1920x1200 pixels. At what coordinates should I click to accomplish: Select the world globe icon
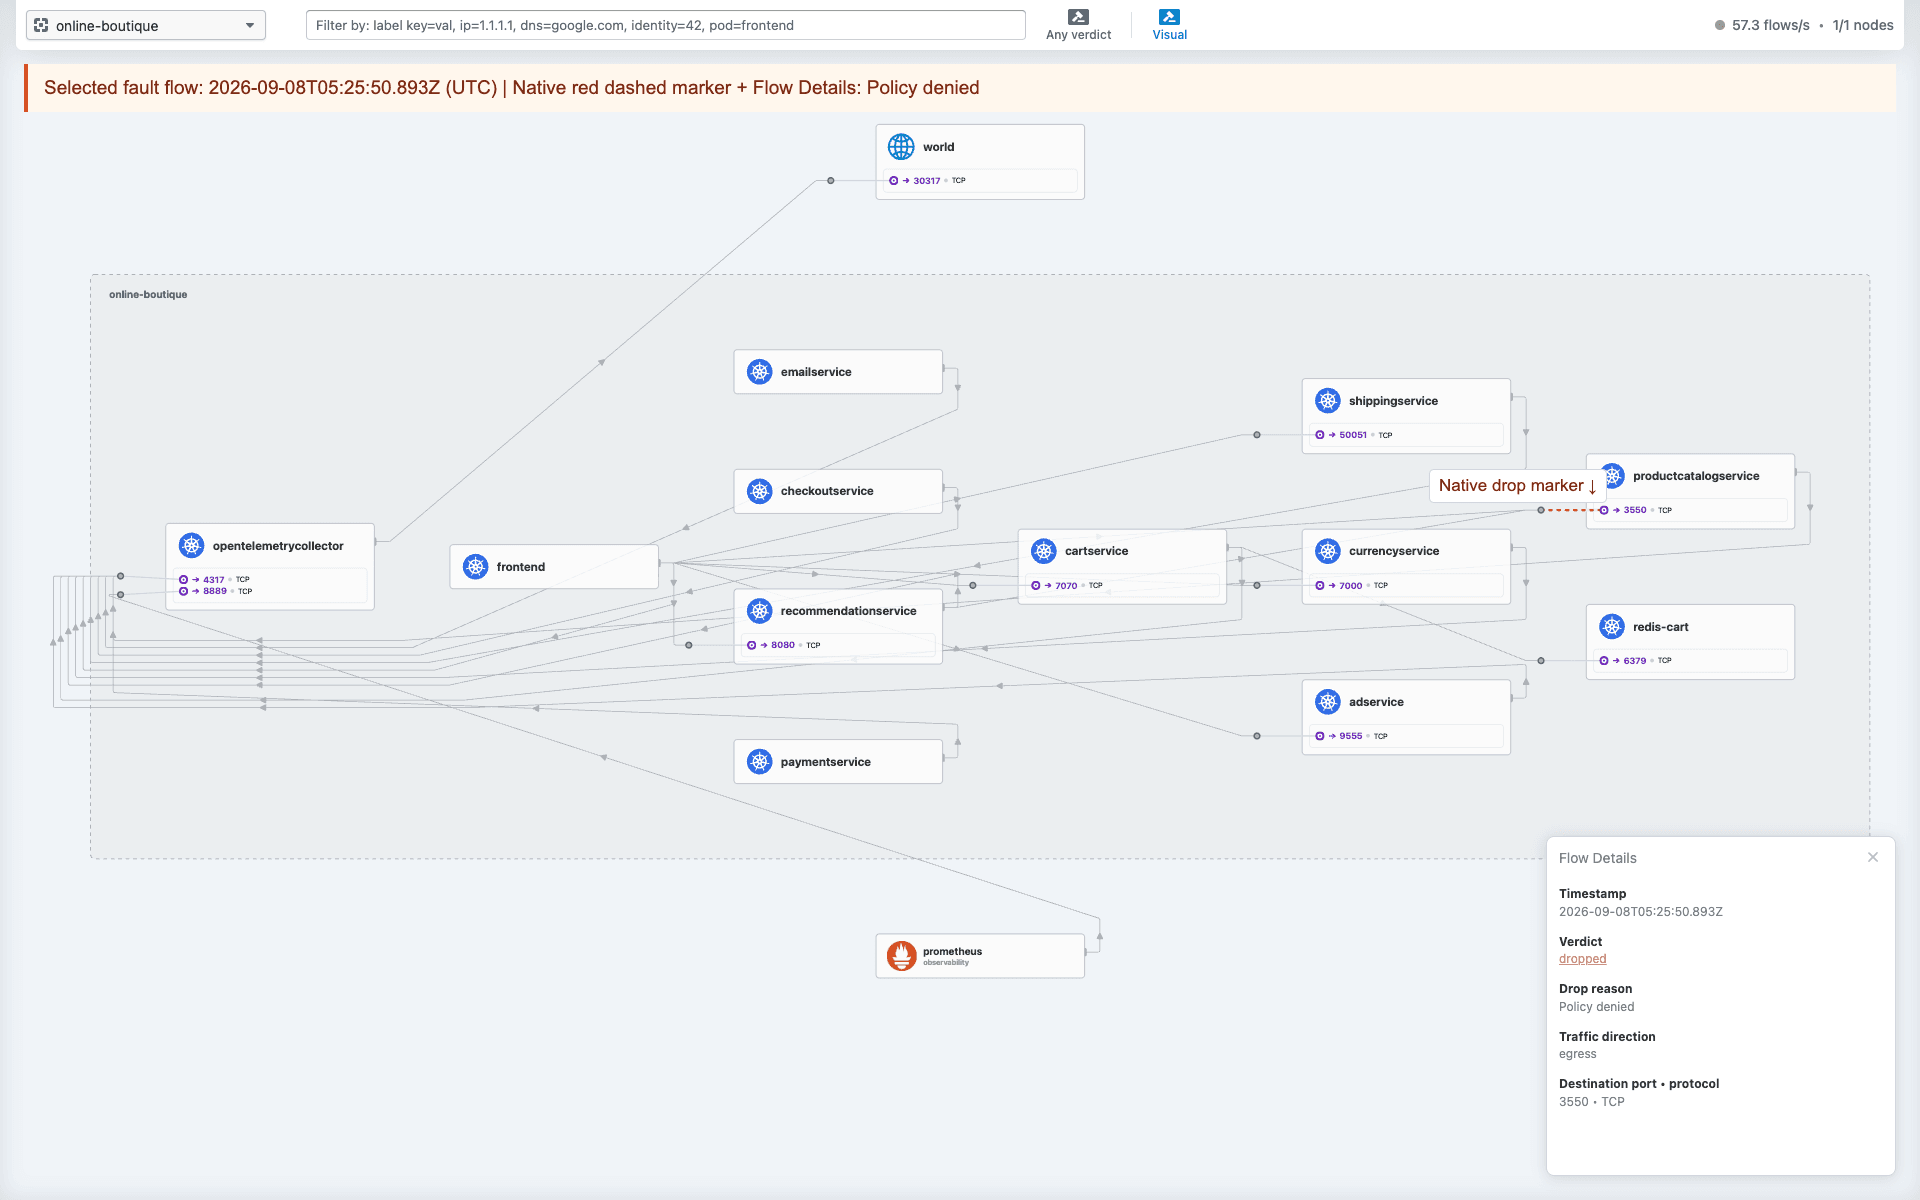(901, 147)
